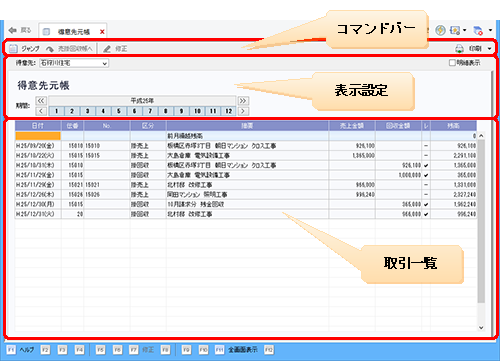
Task: Toggle the レ check mark in the 1,000,000 回収 row
Action: tap(426, 175)
